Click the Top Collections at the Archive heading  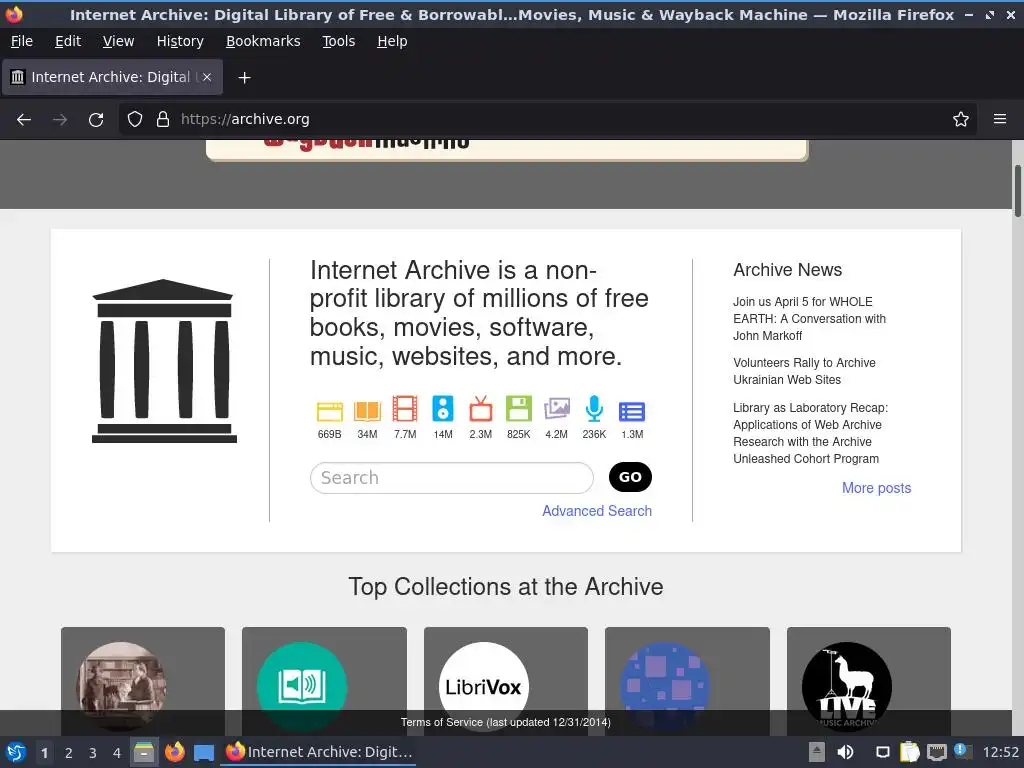[505, 586]
